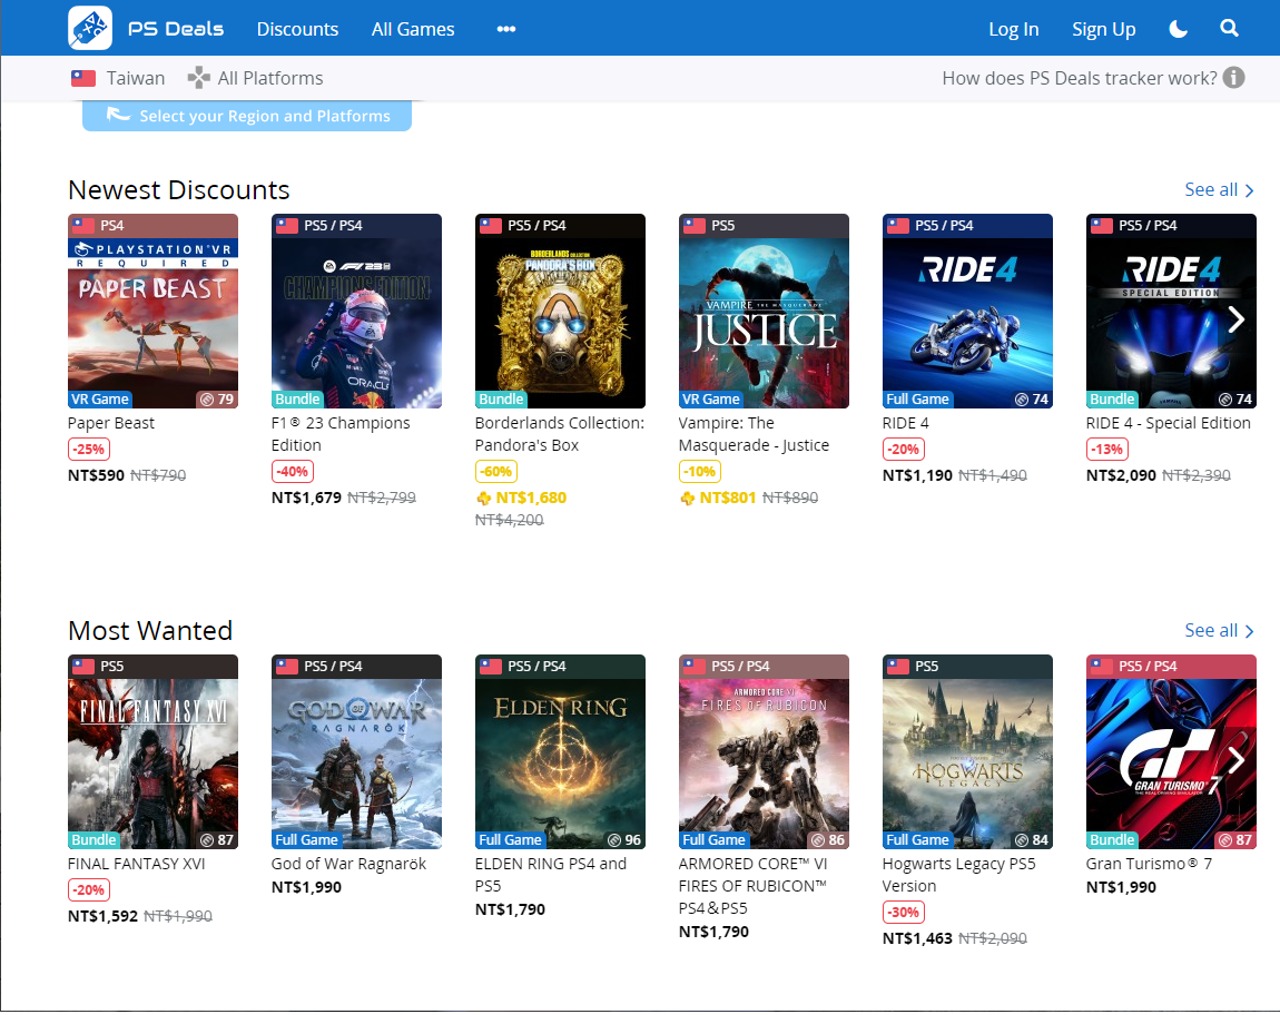Viewport: 1280px width, 1015px height.
Task: Click the Log In link
Action: pyautogui.click(x=1013, y=29)
